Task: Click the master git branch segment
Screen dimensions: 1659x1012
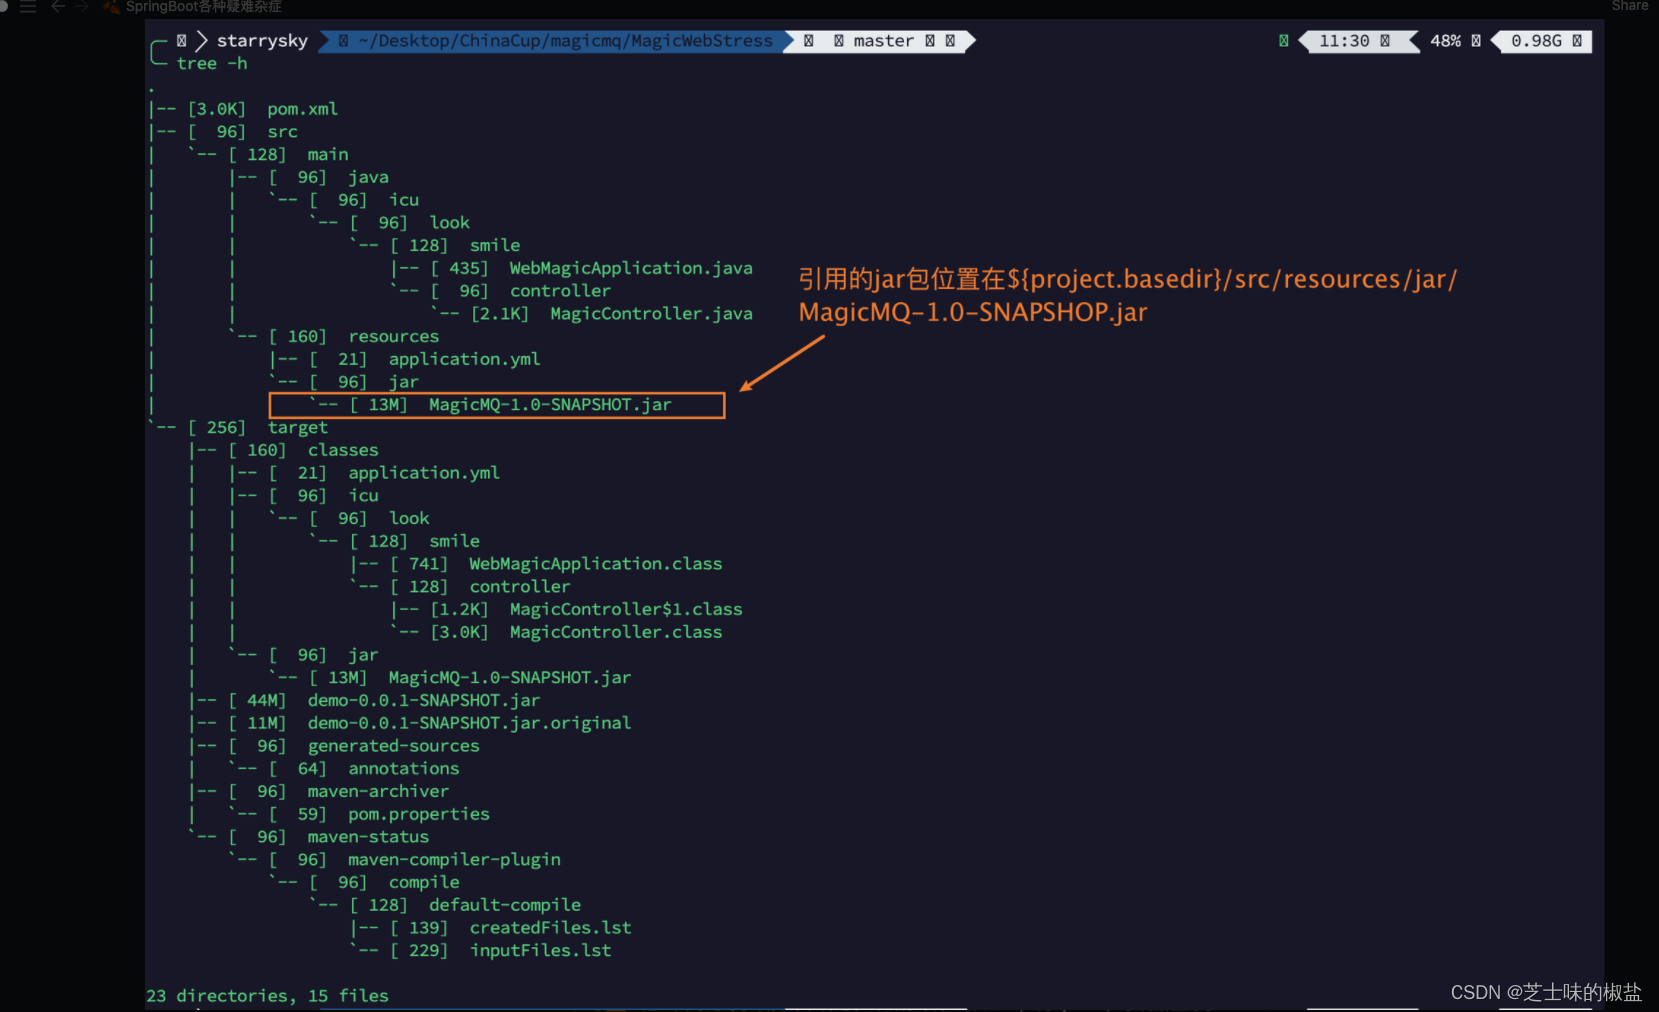Action: [883, 41]
